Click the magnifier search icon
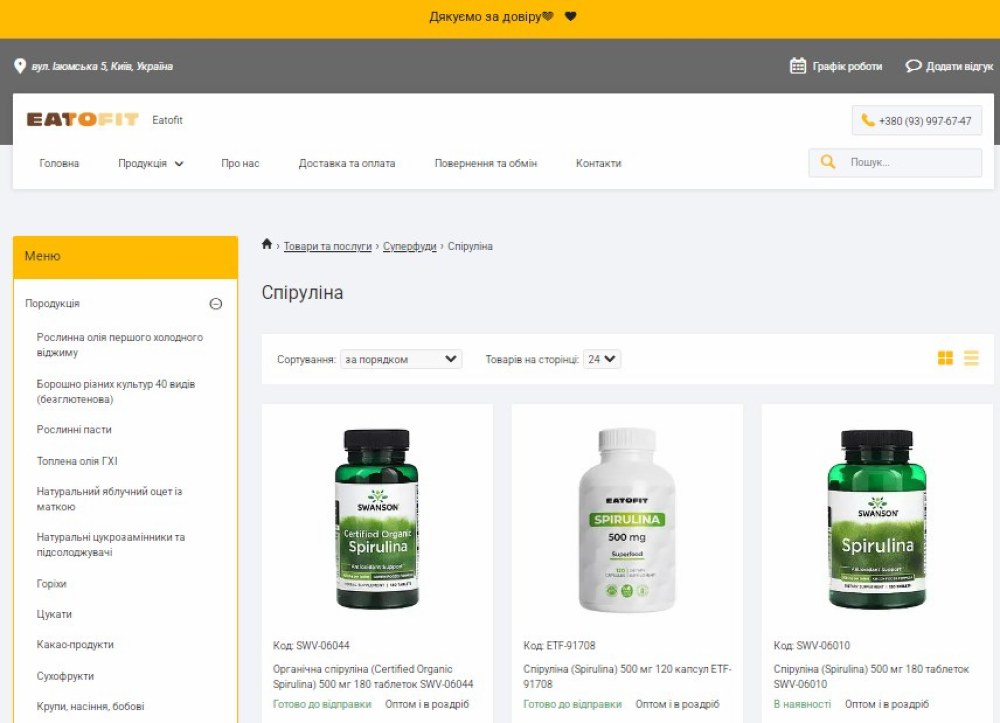The height and width of the screenshot is (723, 1000). pyautogui.click(x=828, y=162)
